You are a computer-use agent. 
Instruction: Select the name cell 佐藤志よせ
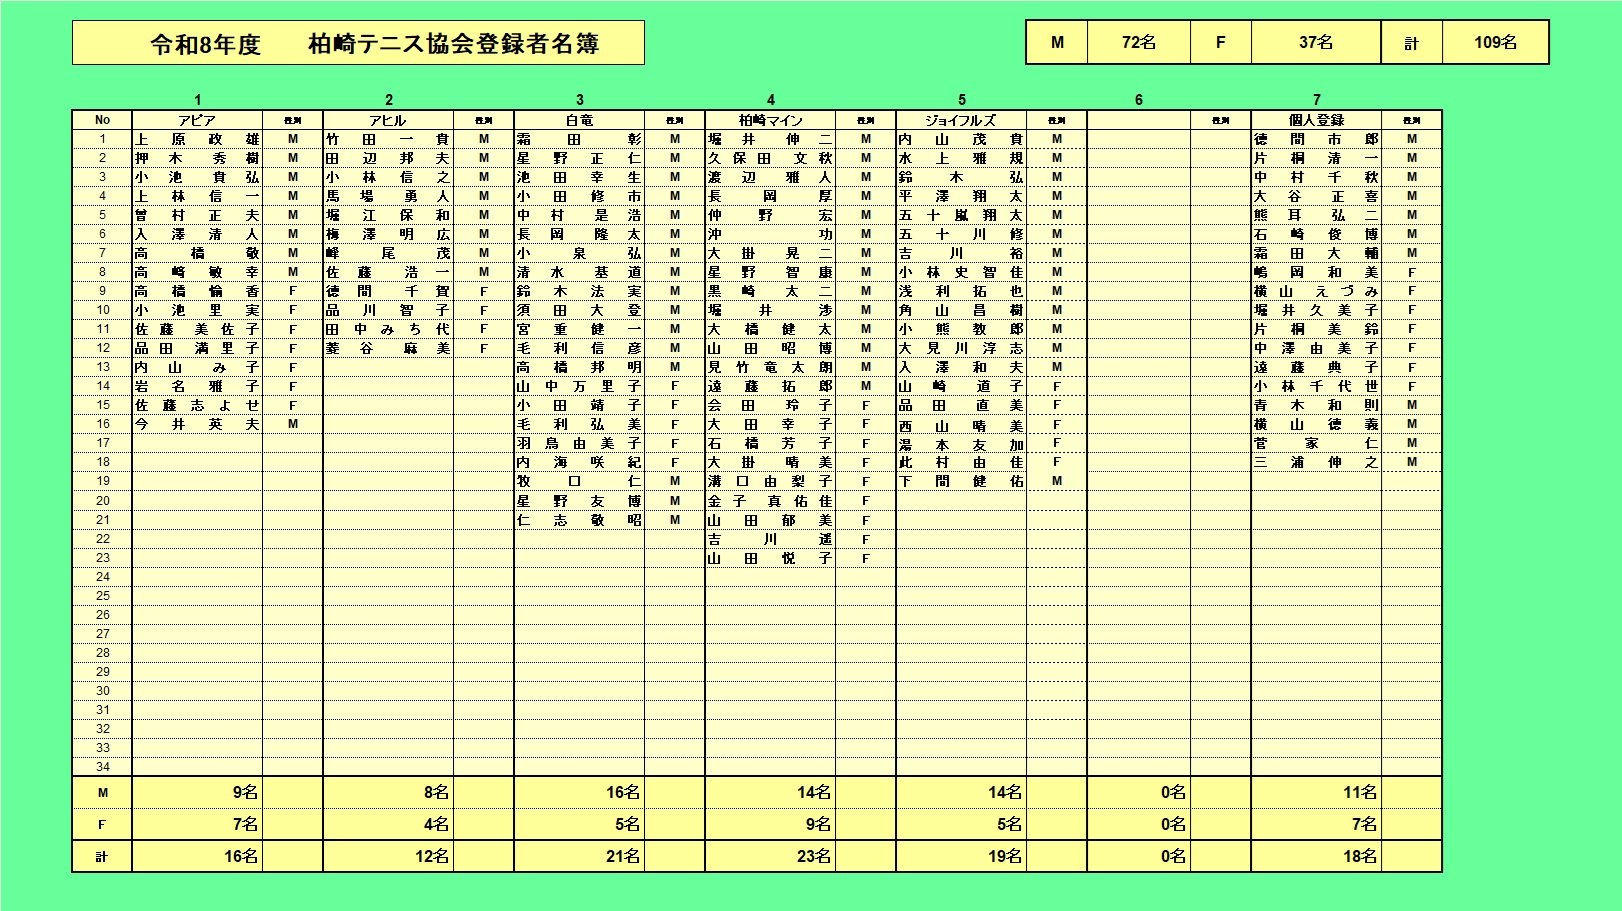197,405
